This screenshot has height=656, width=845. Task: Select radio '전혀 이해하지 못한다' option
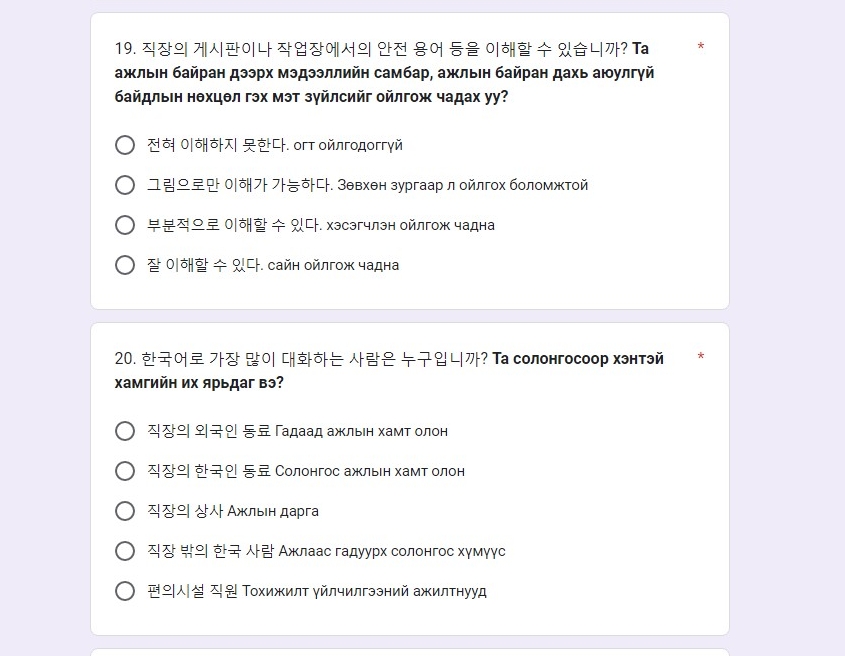pos(125,145)
